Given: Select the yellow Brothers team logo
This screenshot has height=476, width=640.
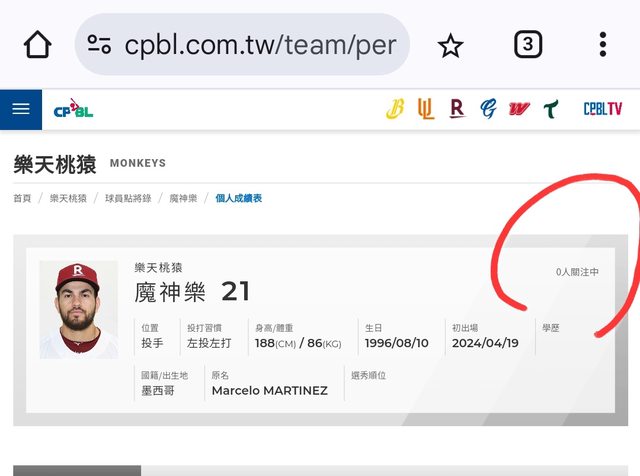Looking at the screenshot, I should (x=395, y=109).
